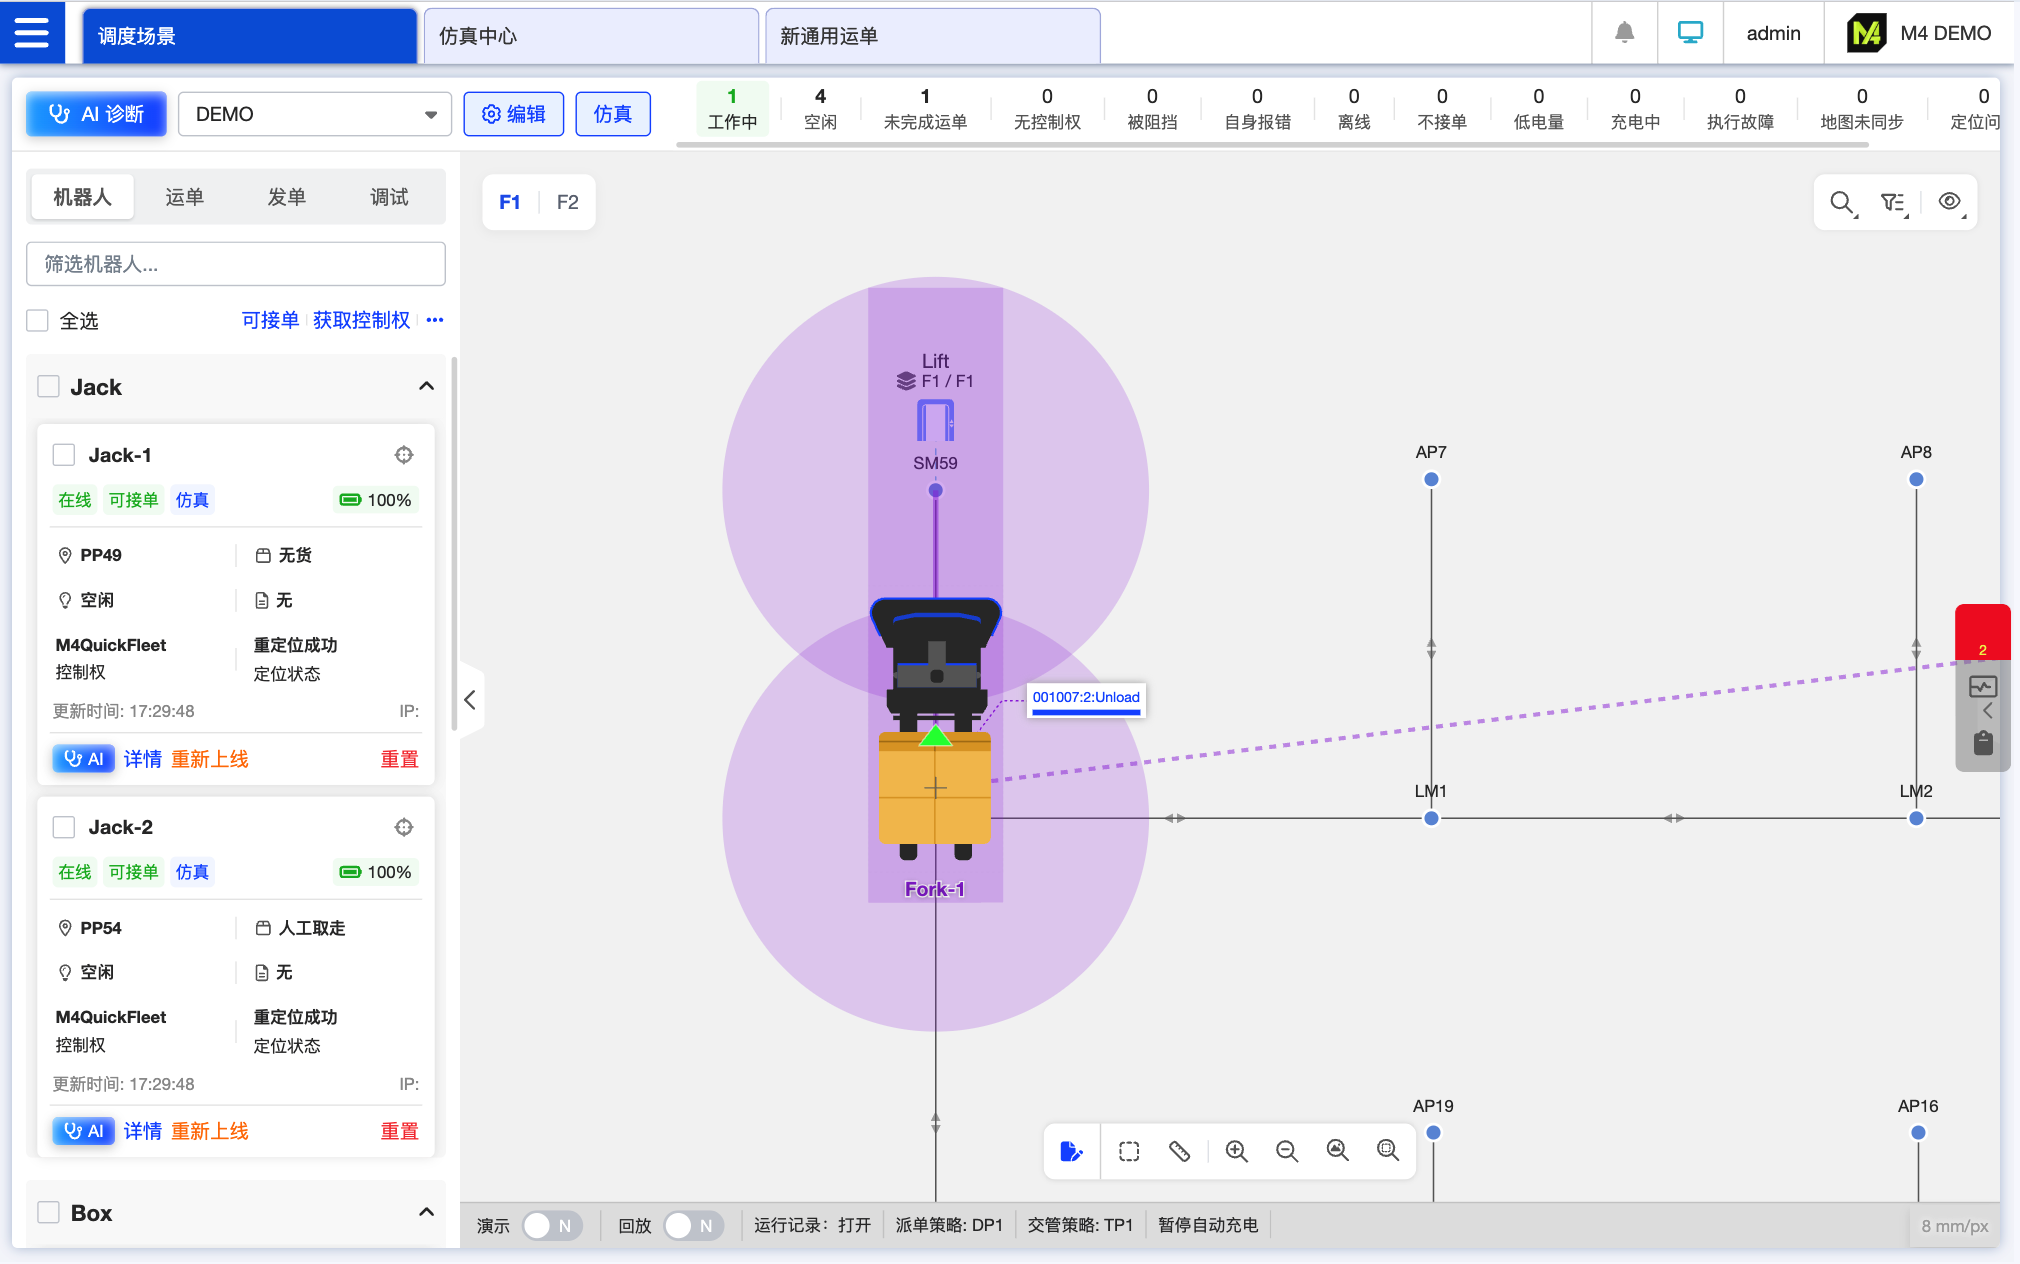The image size is (2020, 1264).
Task: Select the rectangular selection tool
Action: [x=1129, y=1151]
